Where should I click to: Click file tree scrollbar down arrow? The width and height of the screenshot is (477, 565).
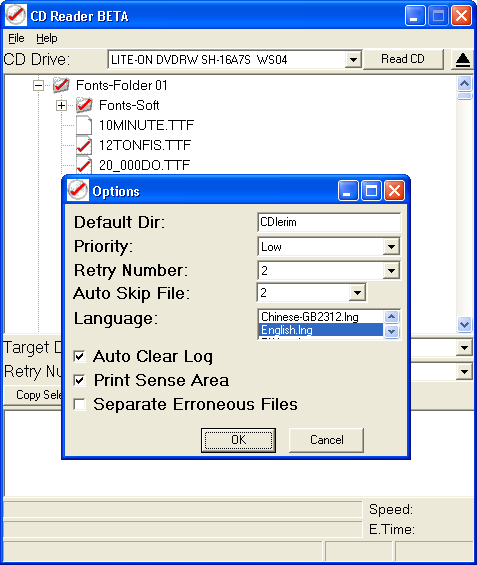pos(464,324)
